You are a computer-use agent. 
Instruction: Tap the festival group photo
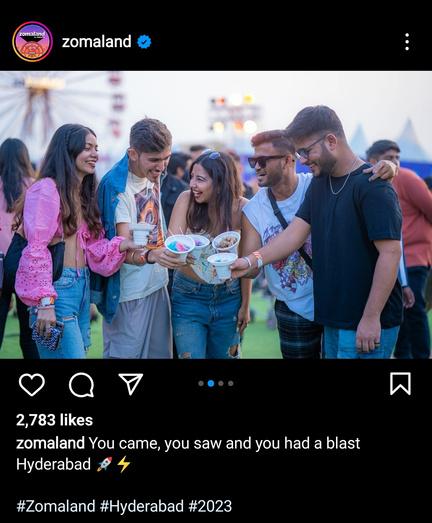point(216,215)
